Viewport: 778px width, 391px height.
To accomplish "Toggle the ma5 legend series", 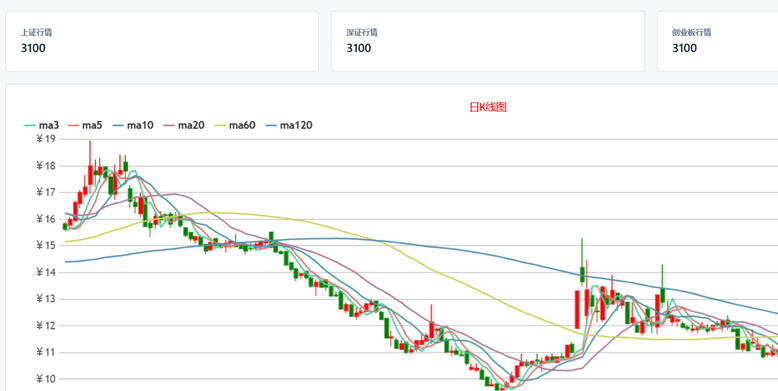I will (x=85, y=126).
